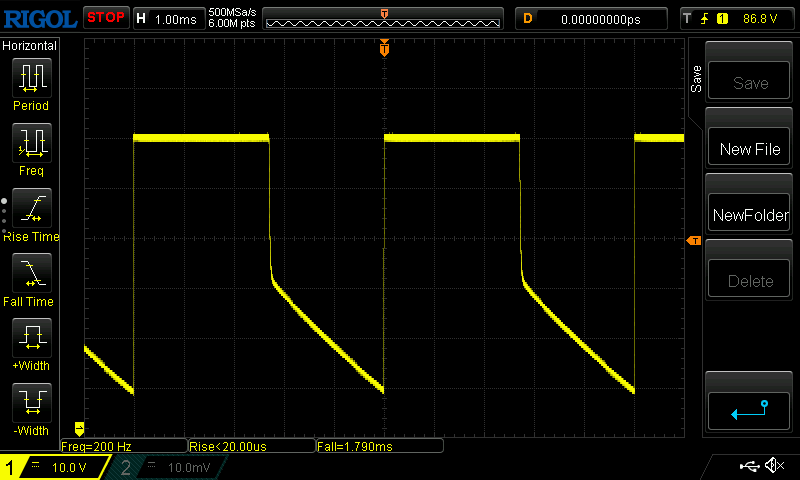
Task: Click the Horizontal menu title
Action: (x=30, y=46)
